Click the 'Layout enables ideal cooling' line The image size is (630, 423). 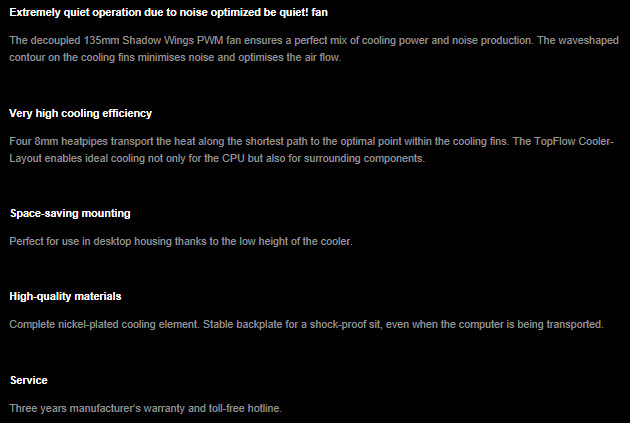(x=217, y=159)
